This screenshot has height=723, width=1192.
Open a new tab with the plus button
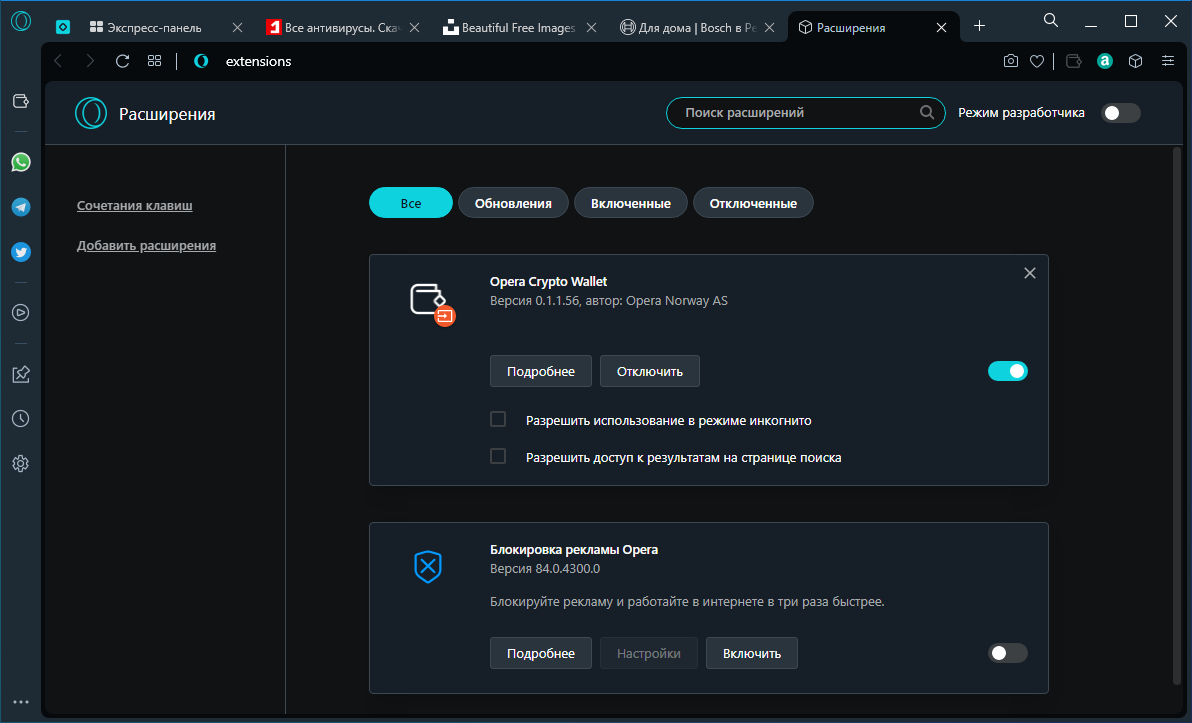pyautogui.click(x=979, y=26)
